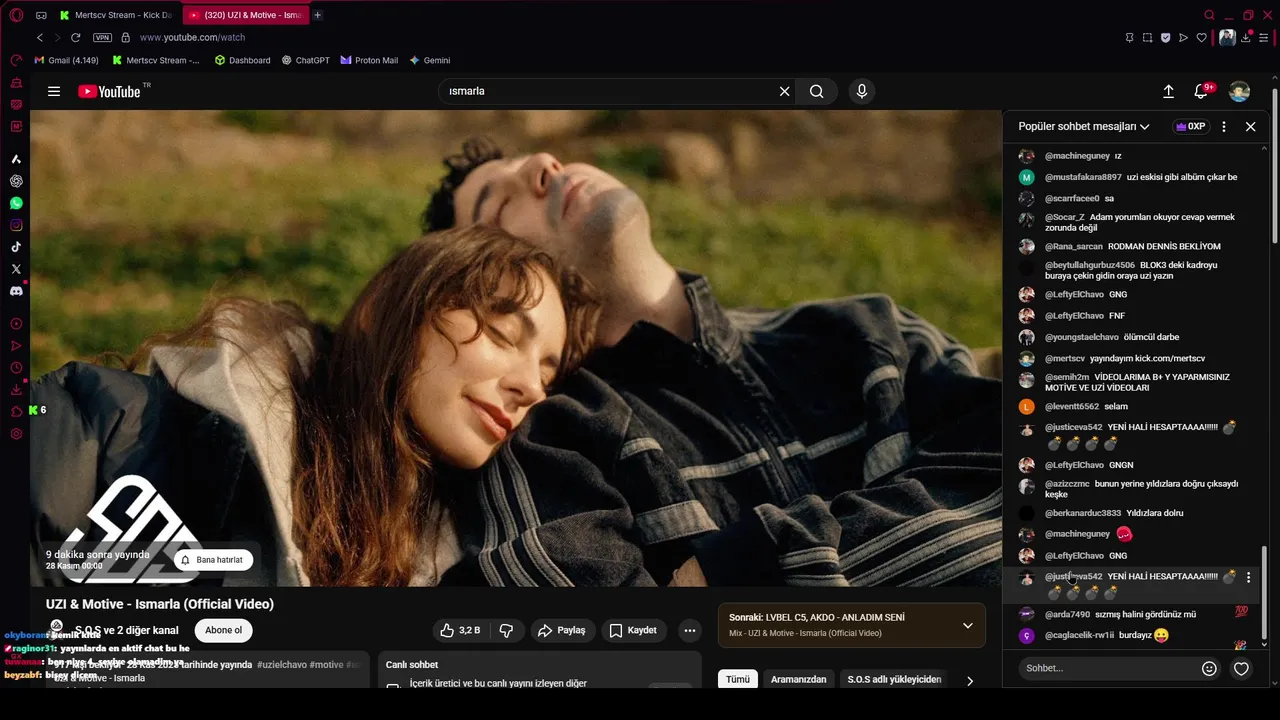Select 'S.O.S adlı yükleyiciden' chip
The height and width of the screenshot is (720, 1280).
pyautogui.click(x=894, y=680)
